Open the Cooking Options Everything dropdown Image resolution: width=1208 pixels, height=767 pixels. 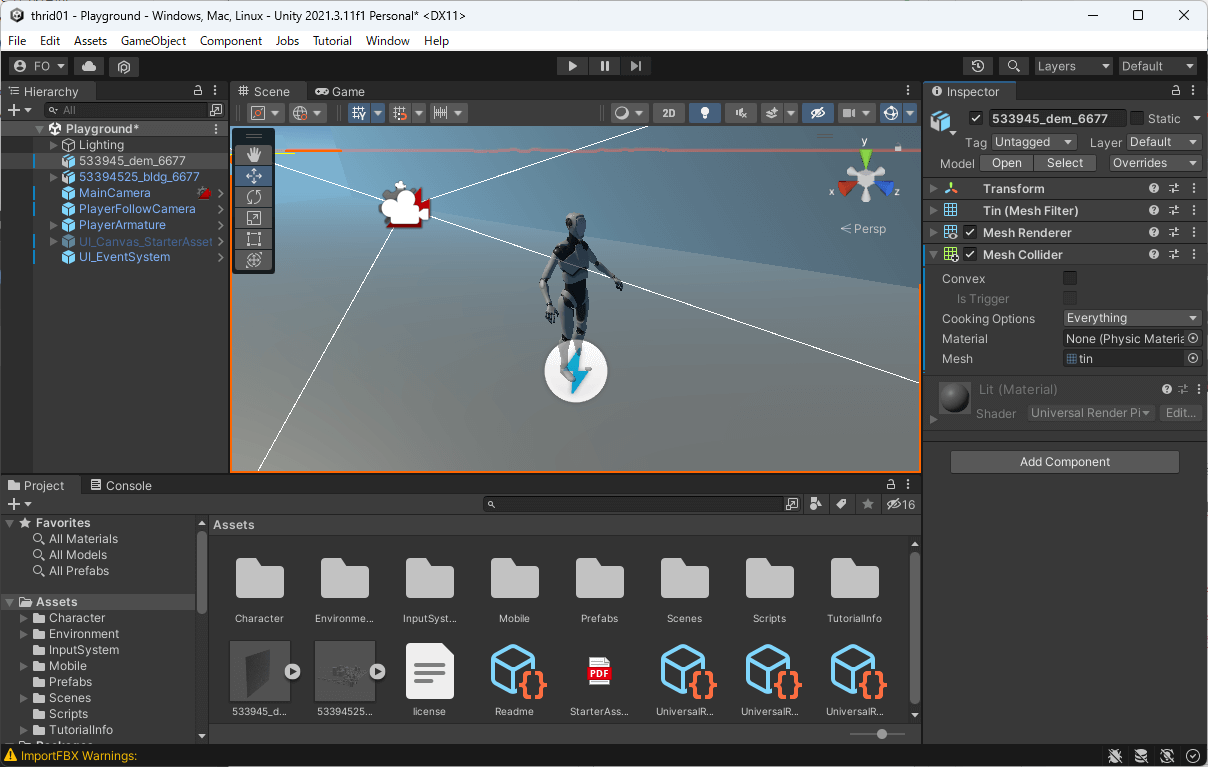click(1132, 318)
